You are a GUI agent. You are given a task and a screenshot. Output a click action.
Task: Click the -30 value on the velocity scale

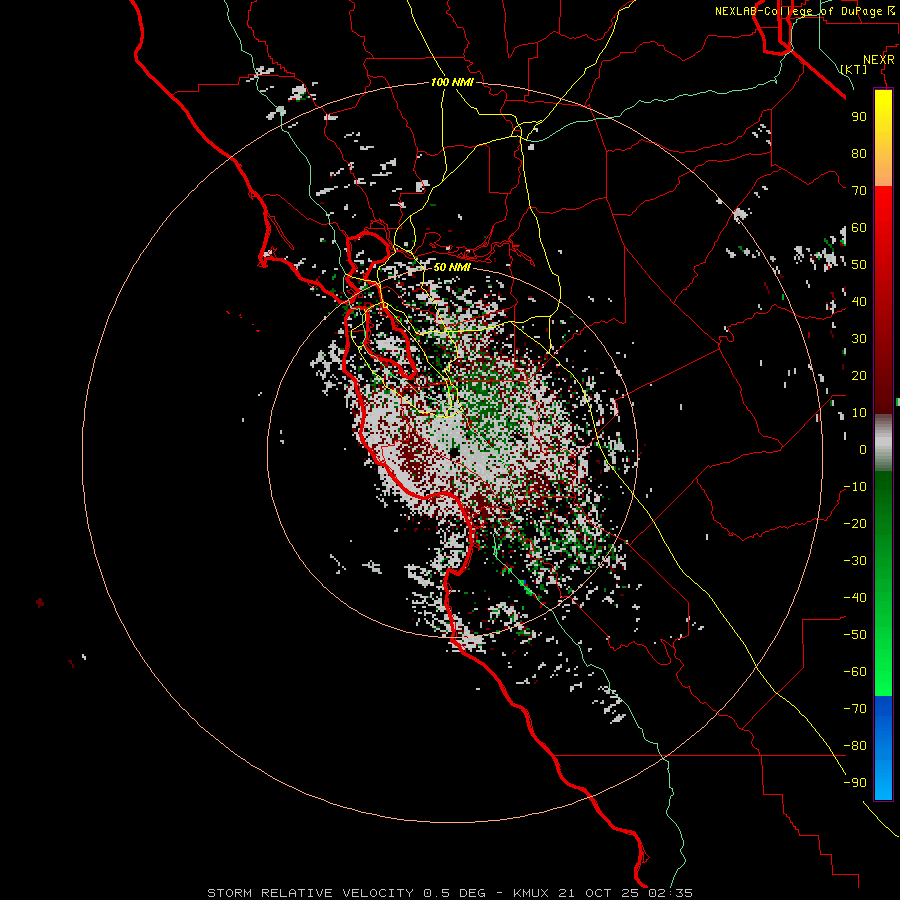tap(855, 560)
